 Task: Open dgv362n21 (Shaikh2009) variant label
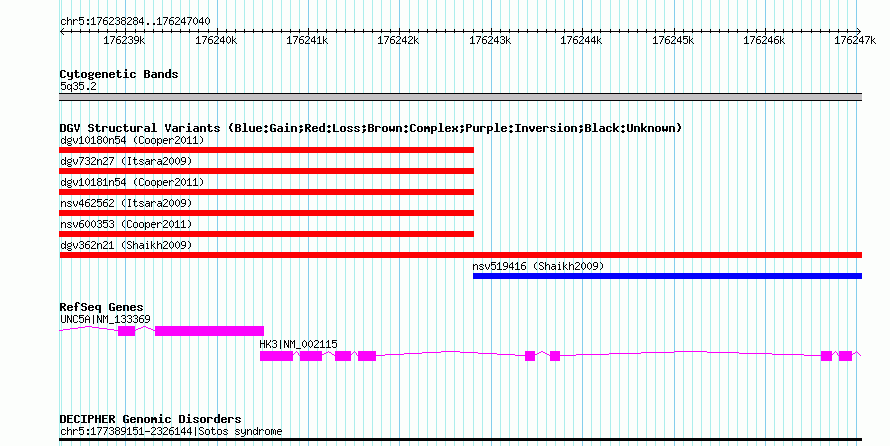click(126, 245)
